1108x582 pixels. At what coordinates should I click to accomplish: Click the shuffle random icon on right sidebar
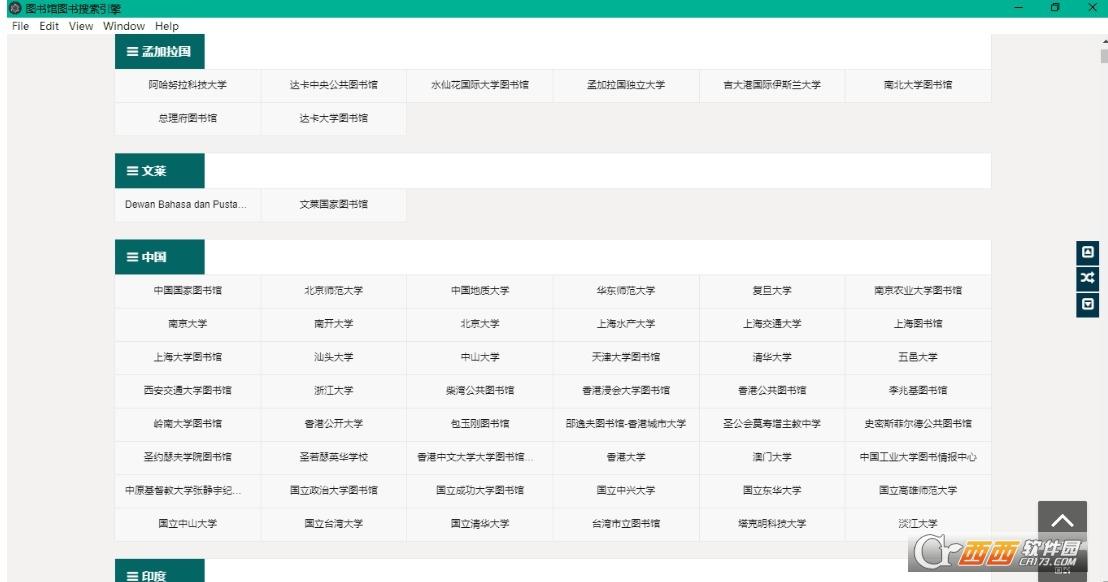click(x=1088, y=278)
